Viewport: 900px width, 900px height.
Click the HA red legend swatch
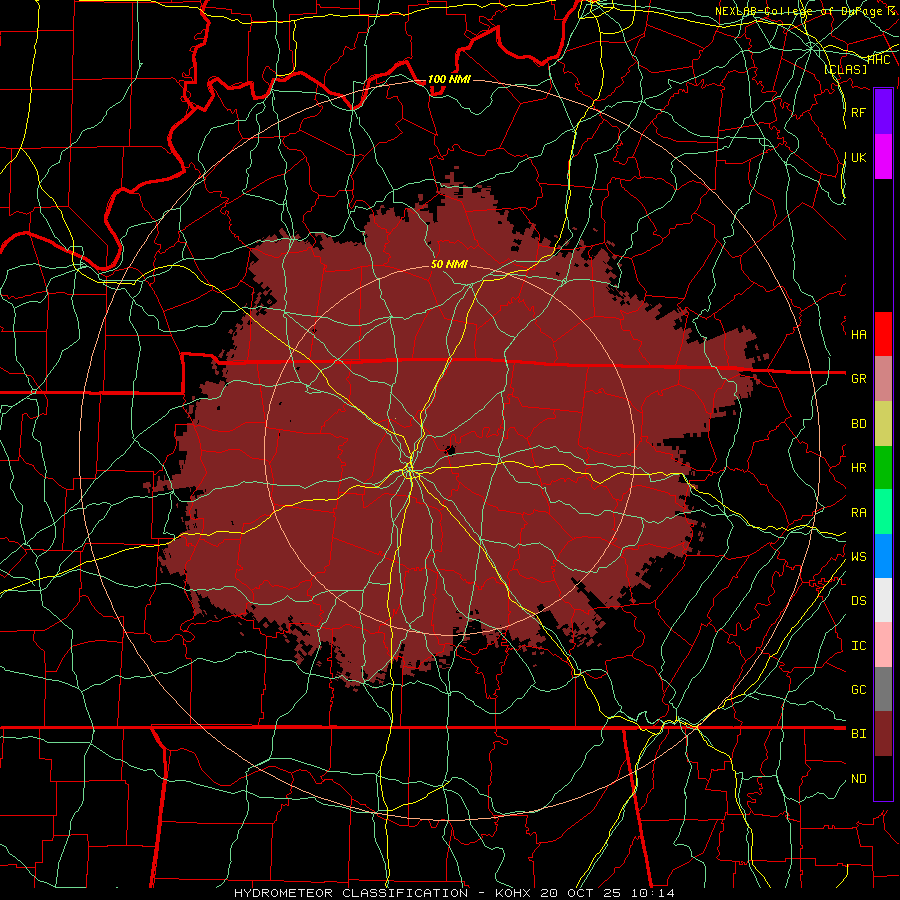pos(883,334)
